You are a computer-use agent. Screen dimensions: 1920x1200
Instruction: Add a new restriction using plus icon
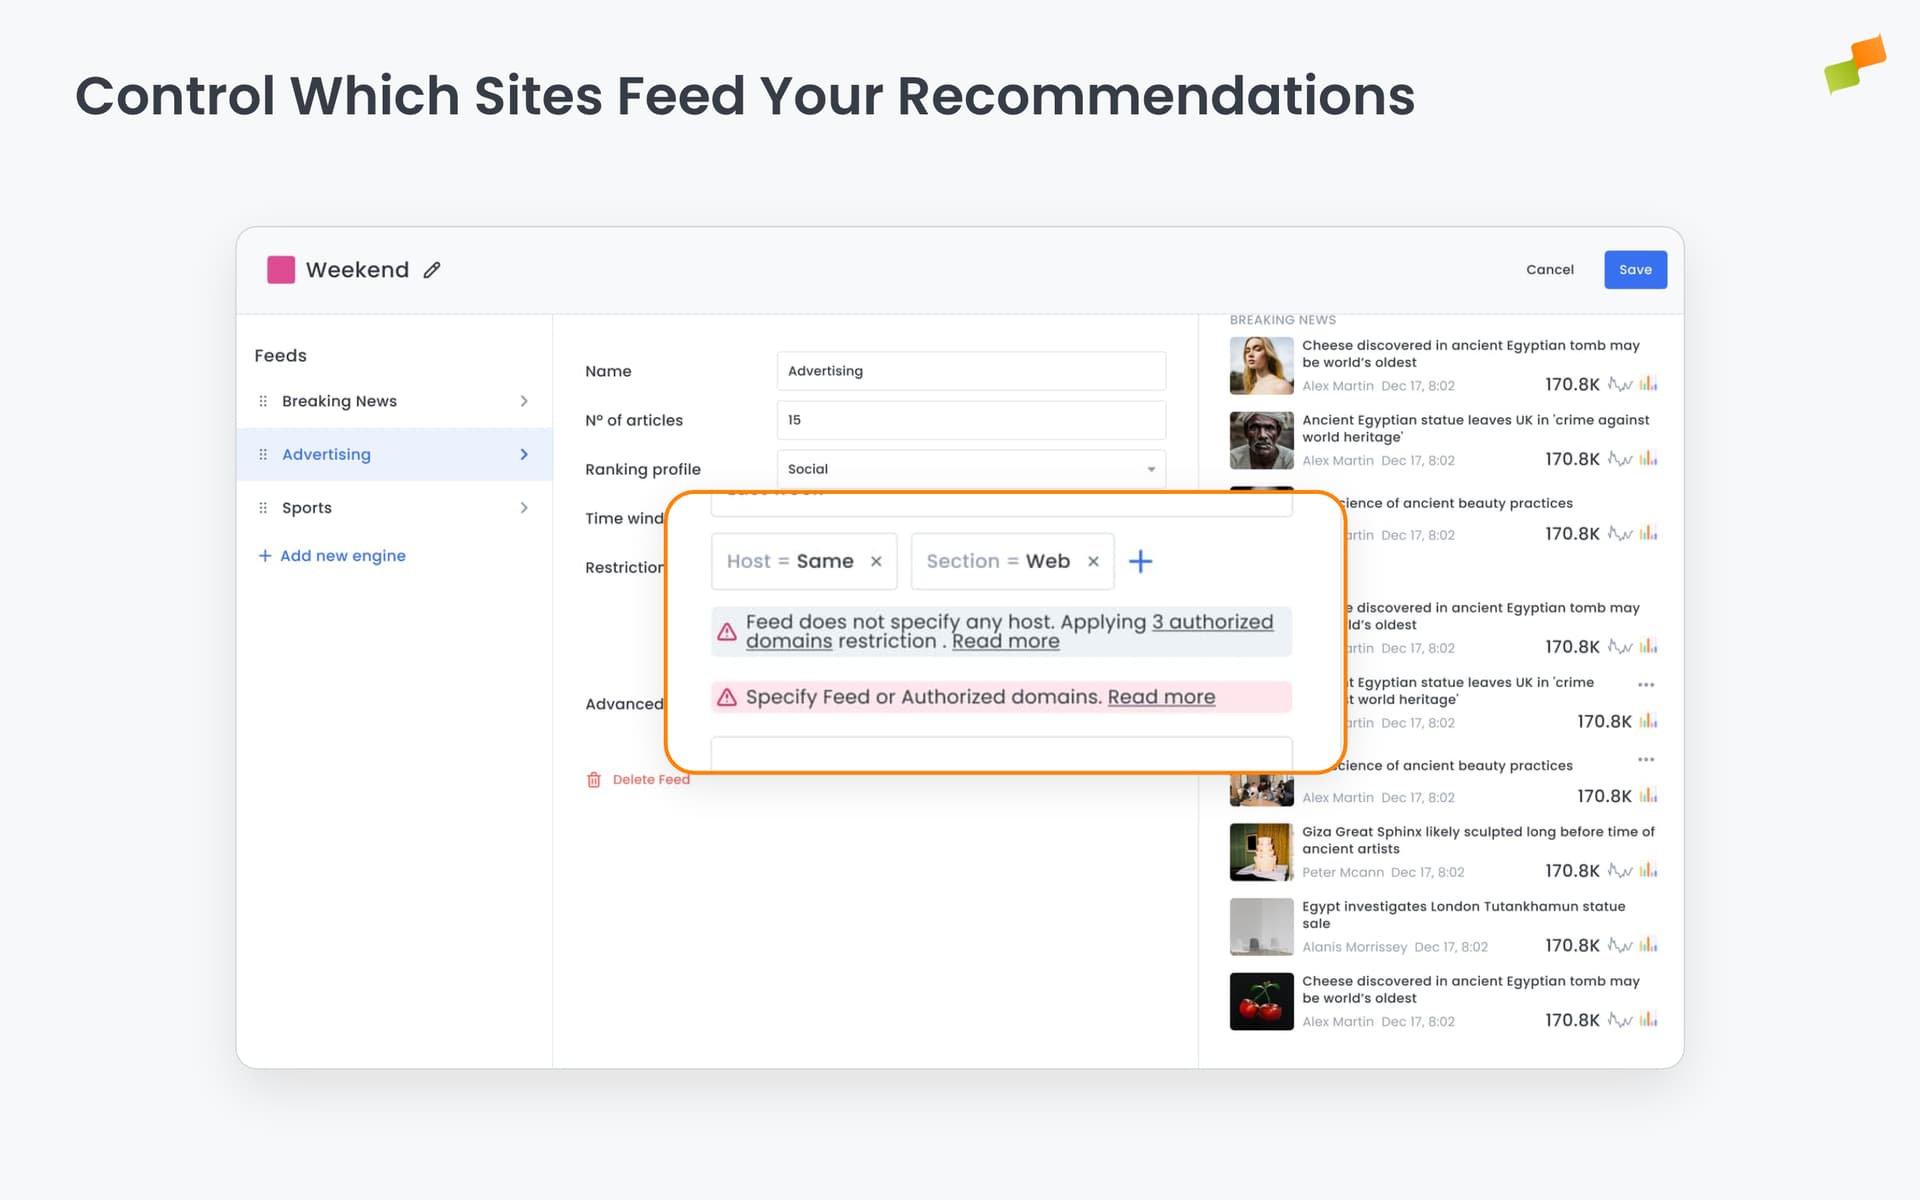tap(1141, 561)
